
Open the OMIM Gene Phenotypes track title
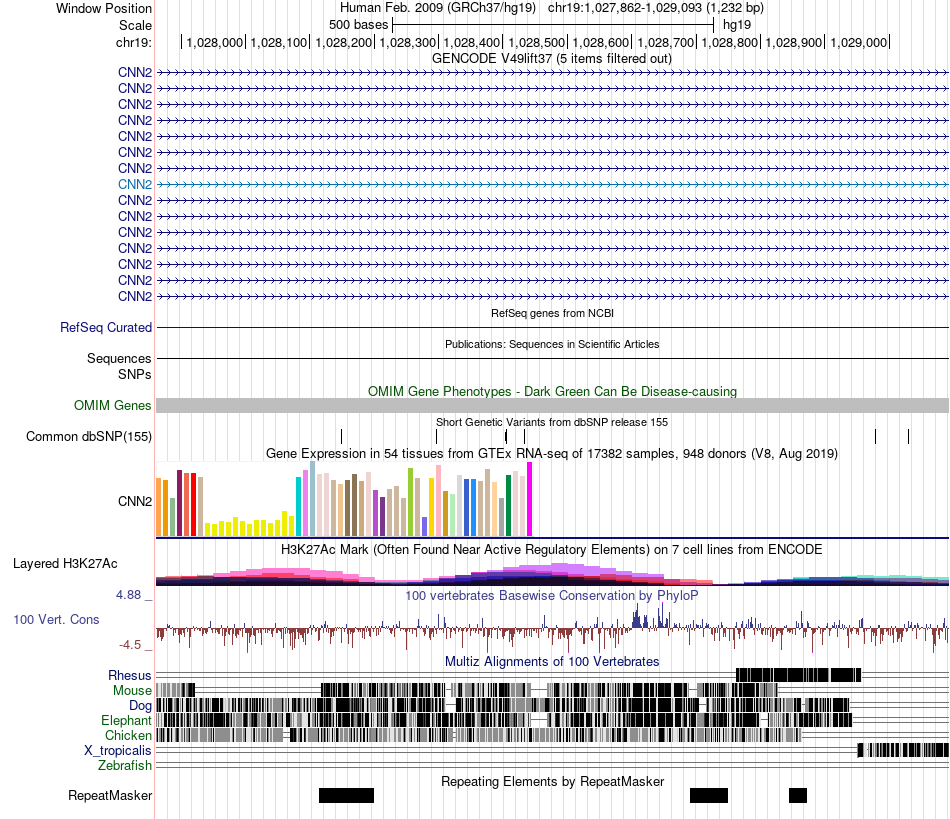click(552, 391)
